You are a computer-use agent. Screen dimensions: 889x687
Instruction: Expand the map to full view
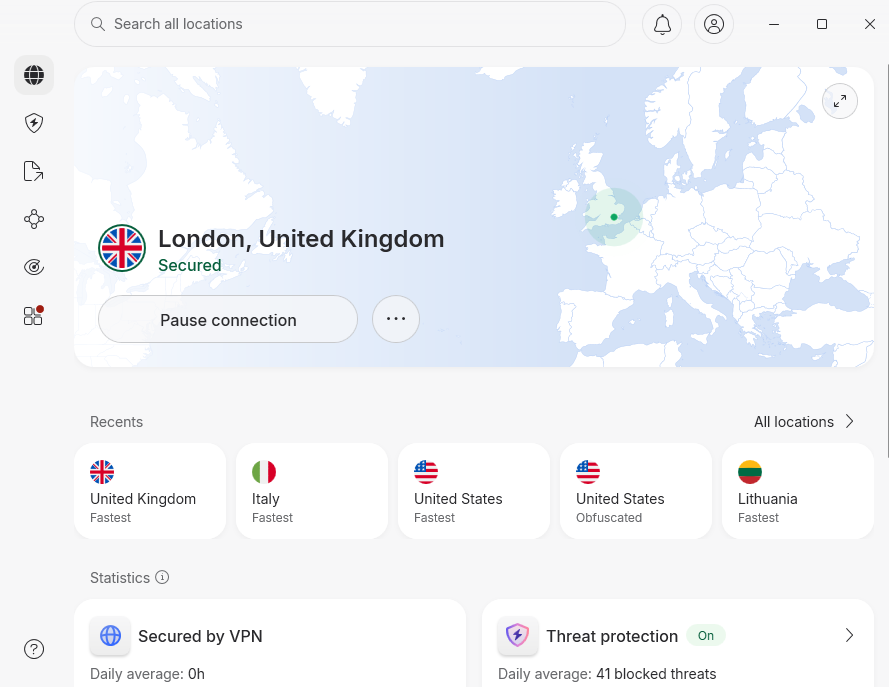pos(840,101)
